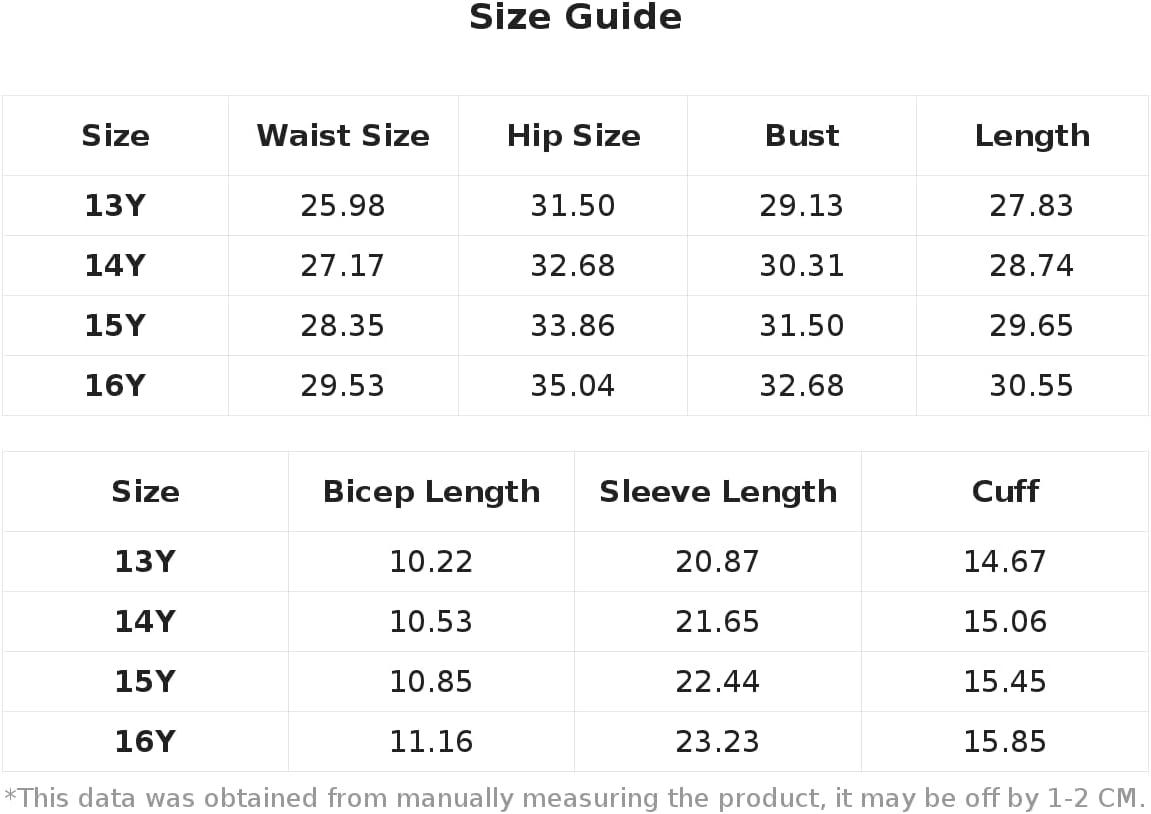This screenshot has width=1151, height=814.
Task: Select the 13Y row in the first table
Action: [x=575, y=206]
